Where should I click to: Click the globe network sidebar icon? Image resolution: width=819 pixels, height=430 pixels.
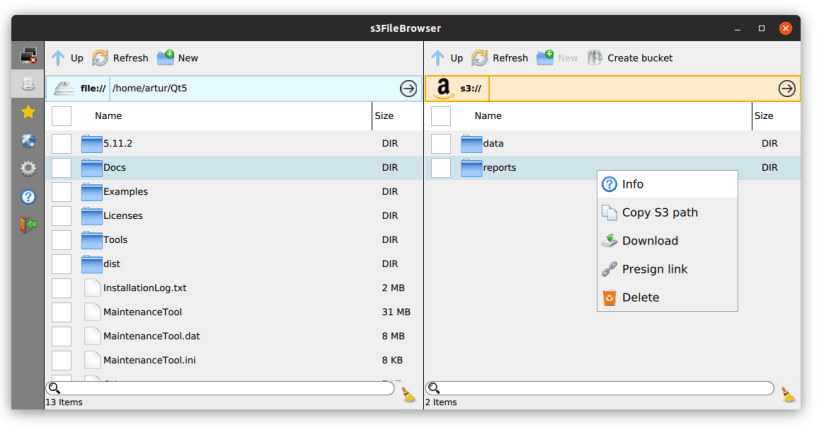28,140
